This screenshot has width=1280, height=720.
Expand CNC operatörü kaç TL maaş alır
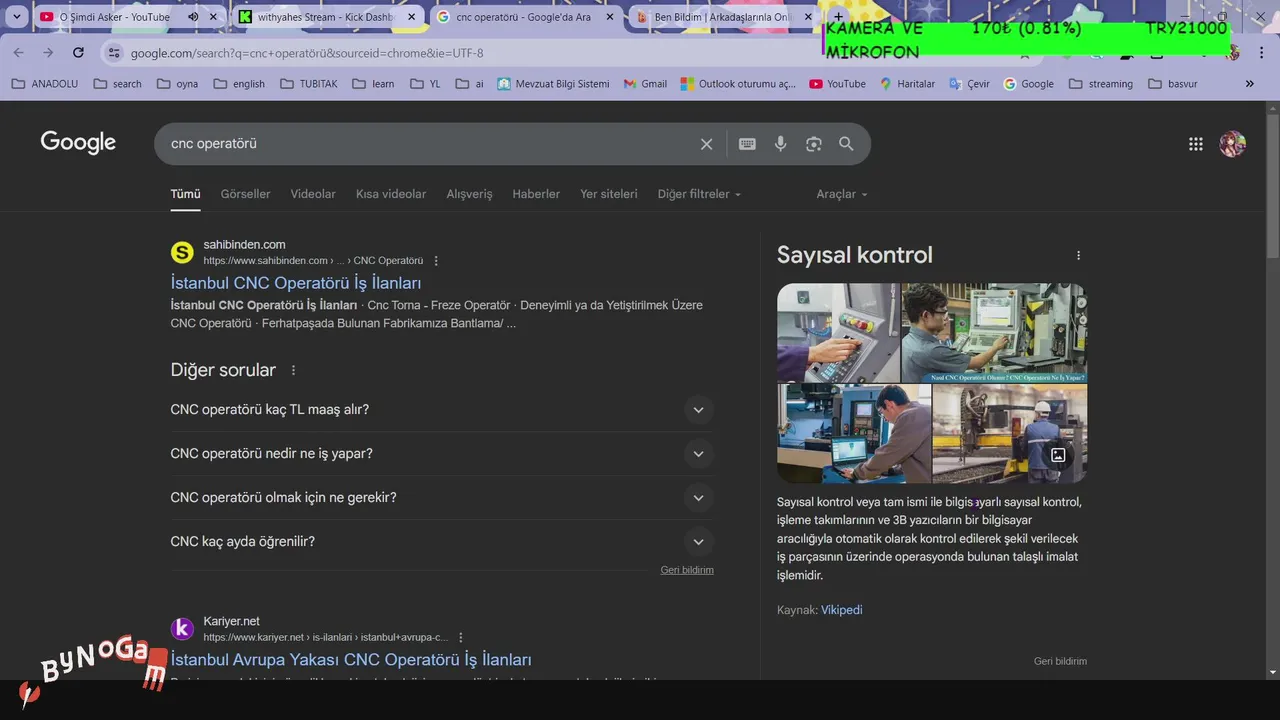(x=442, y=409)
